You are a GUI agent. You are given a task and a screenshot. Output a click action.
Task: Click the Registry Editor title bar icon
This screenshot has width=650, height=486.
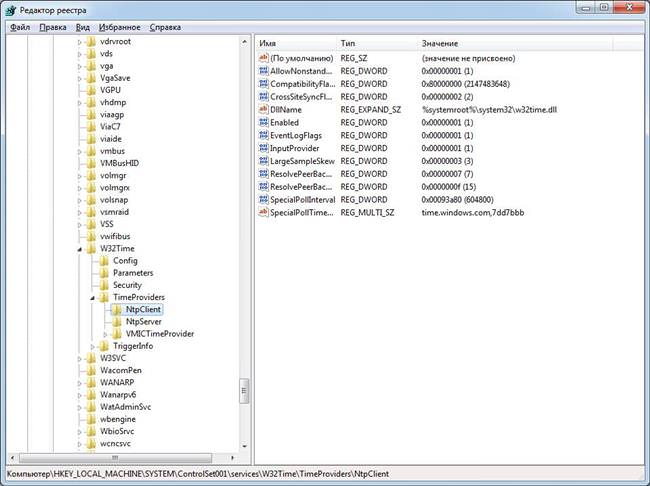[x=10, y=10]
